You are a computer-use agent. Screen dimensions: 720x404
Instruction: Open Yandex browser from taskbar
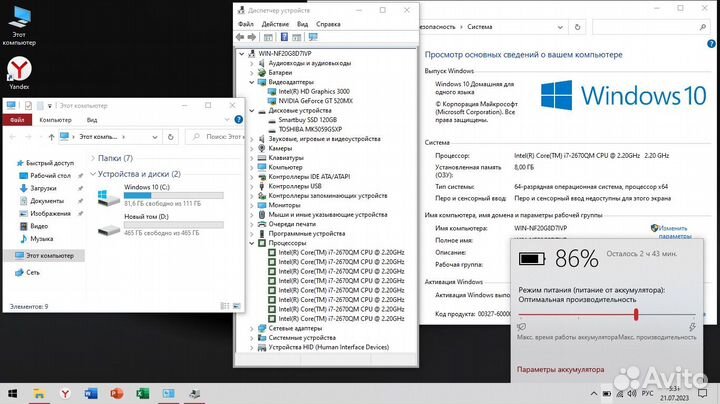(x=65, y=393)
